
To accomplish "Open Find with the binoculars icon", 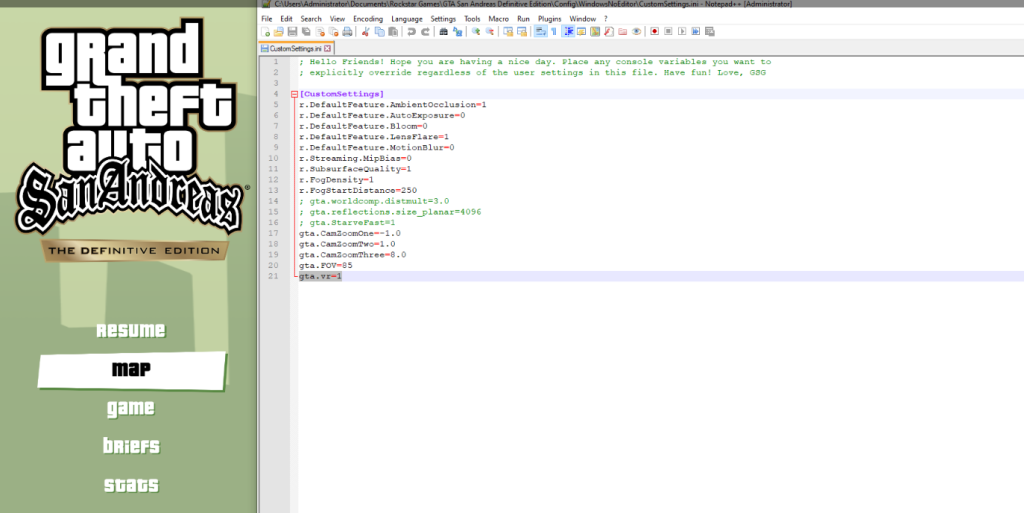I will pyautogui.click(x=443, y=32).
